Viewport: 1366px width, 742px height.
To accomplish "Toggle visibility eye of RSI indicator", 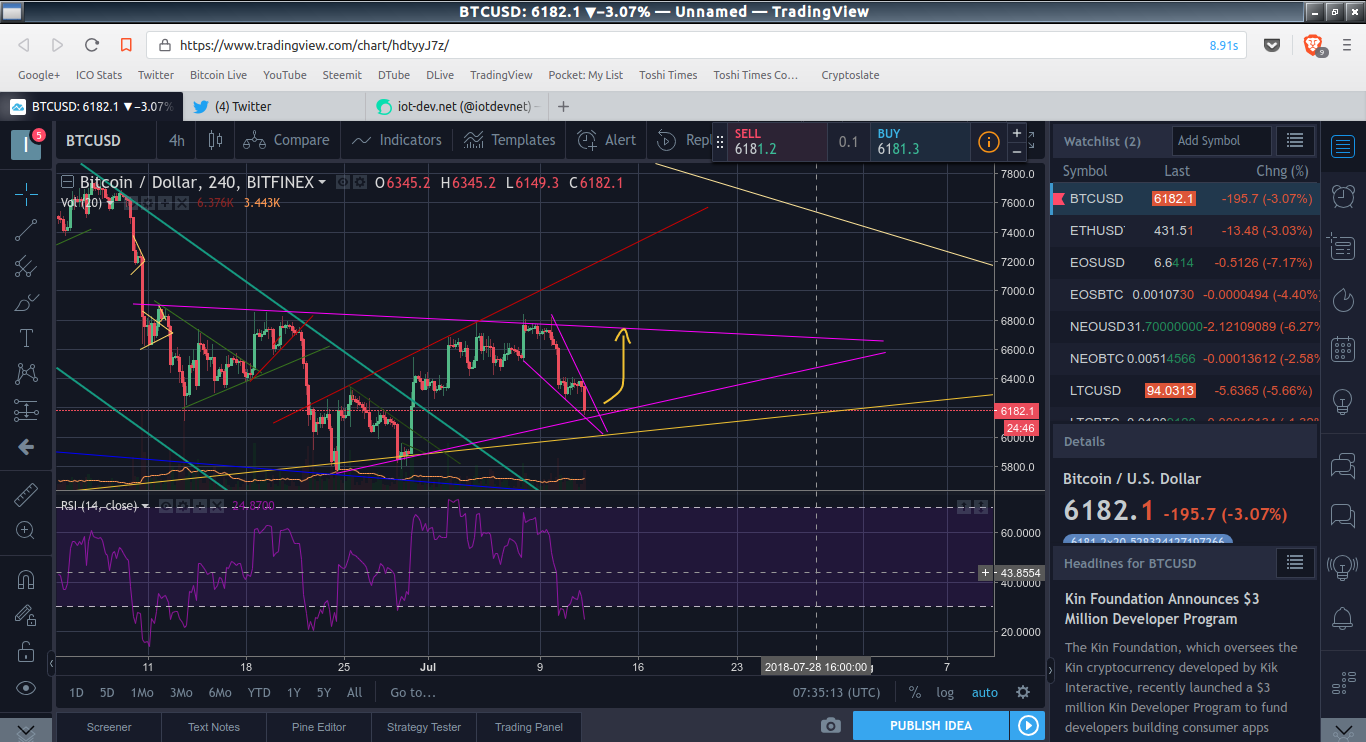I will tap(166, 506).
